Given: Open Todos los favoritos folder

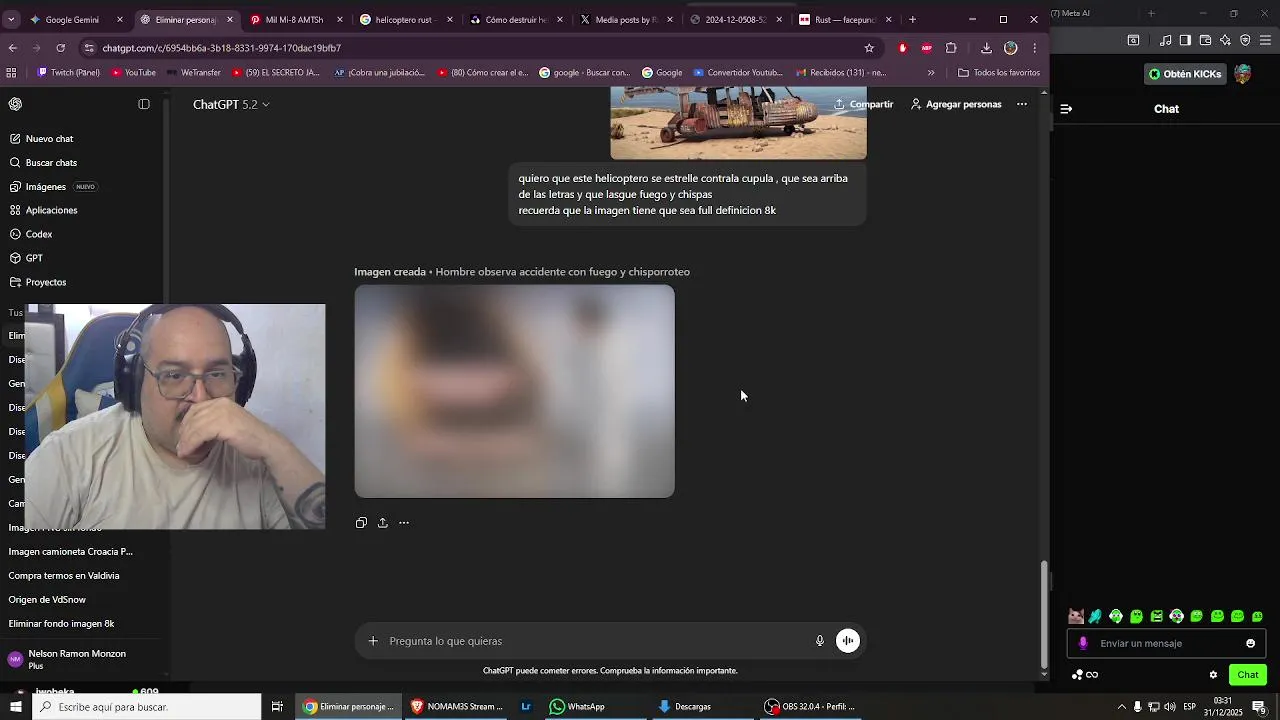Looking at the screenshot, I should [999, 73].
